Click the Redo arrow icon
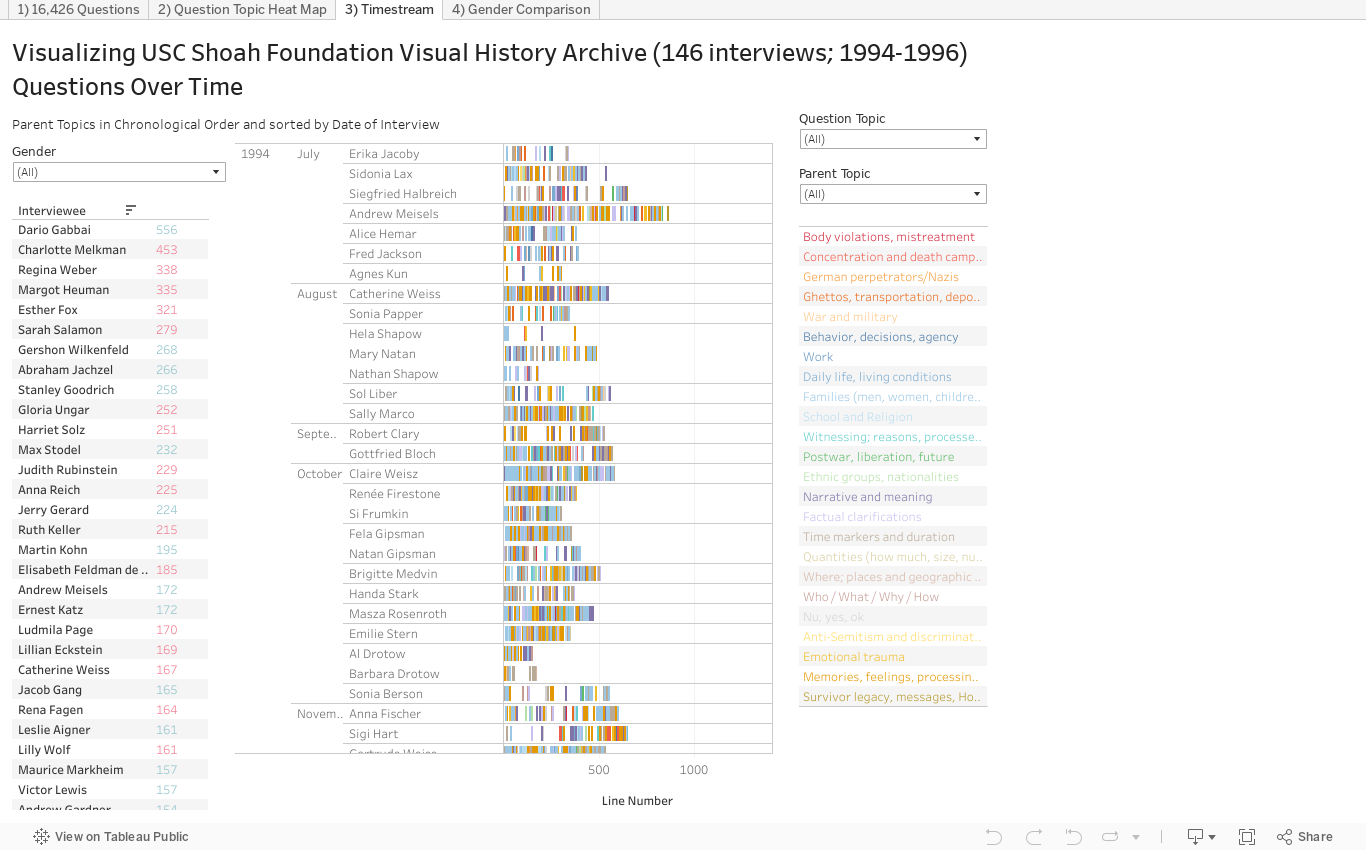This screenshot has width=1366, height=850. point(1034,837)
